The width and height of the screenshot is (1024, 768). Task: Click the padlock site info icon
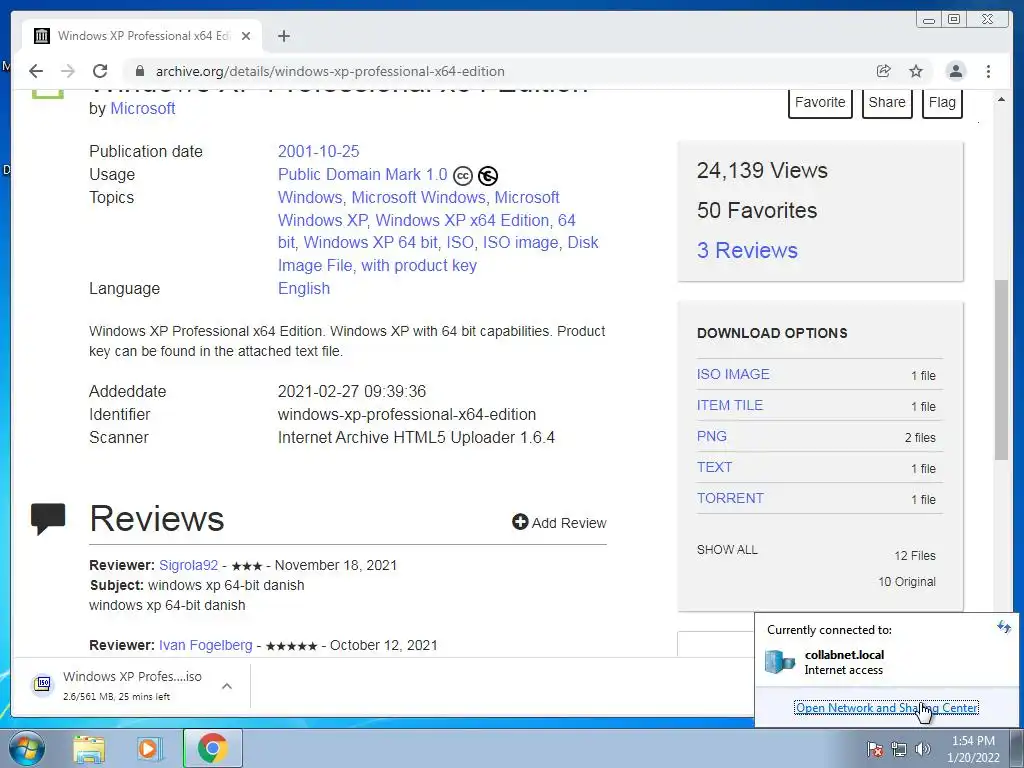pos(139,71)
